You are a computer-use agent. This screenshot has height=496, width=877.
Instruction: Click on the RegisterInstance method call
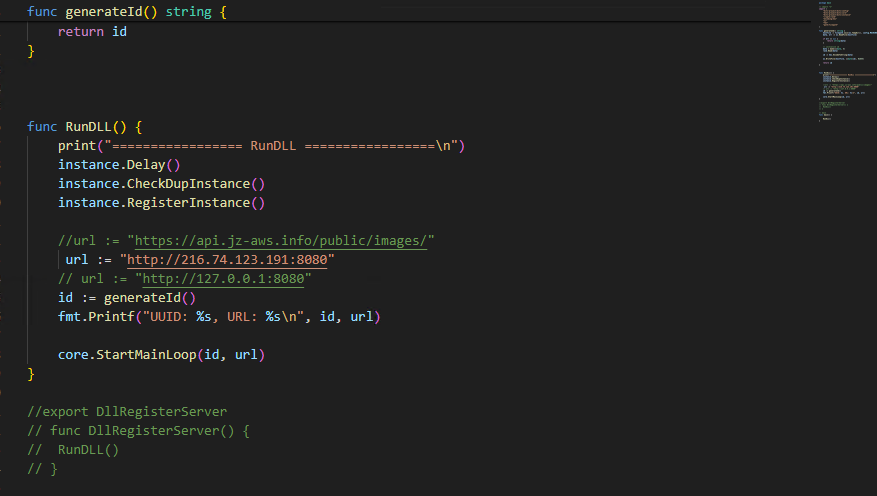(190, 203)
